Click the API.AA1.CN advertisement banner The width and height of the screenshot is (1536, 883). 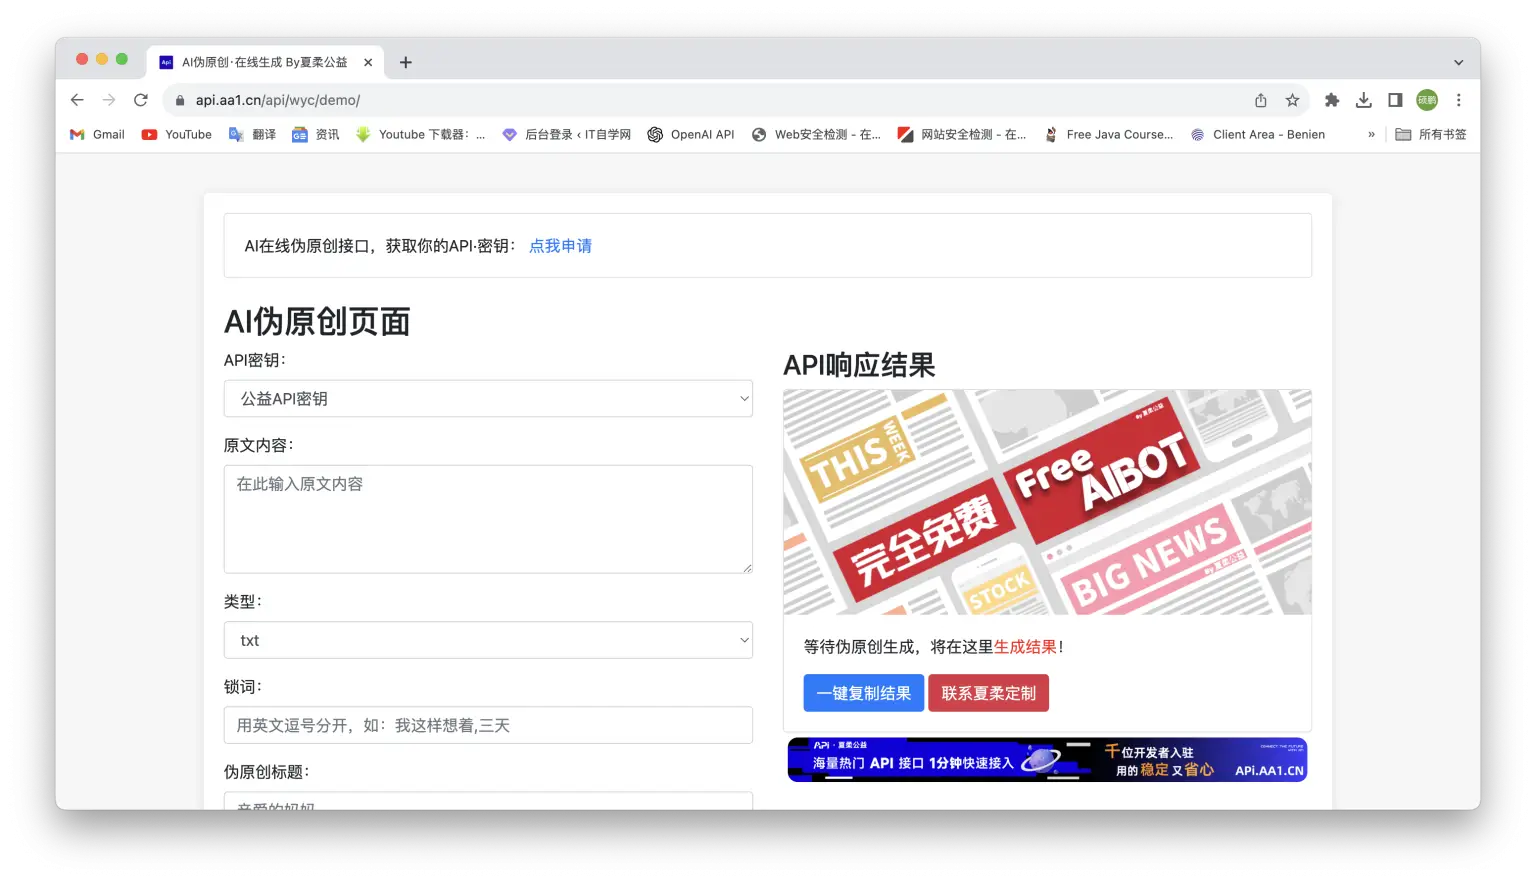click(x=1047, y=760)
